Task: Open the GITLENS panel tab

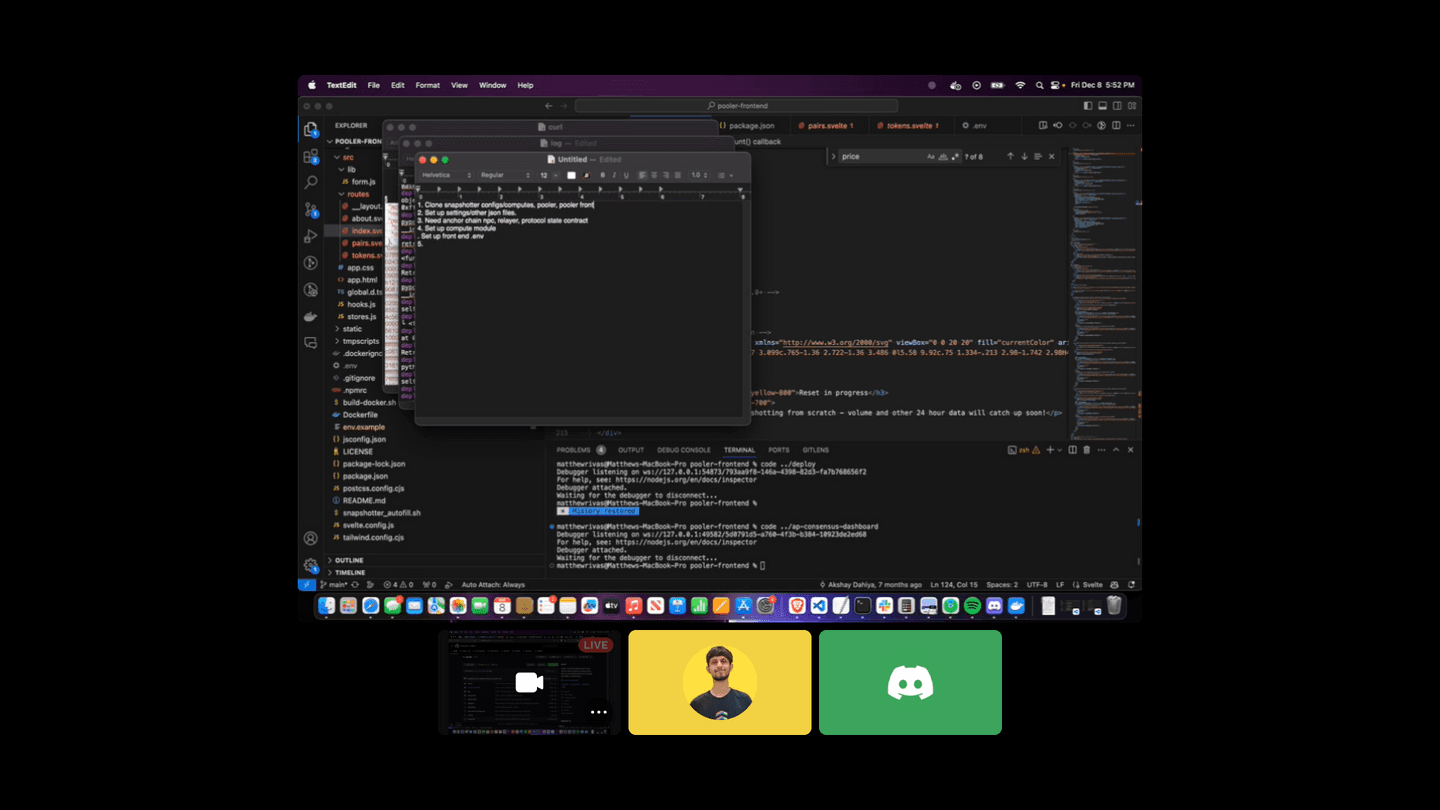Action: [815, 450]
